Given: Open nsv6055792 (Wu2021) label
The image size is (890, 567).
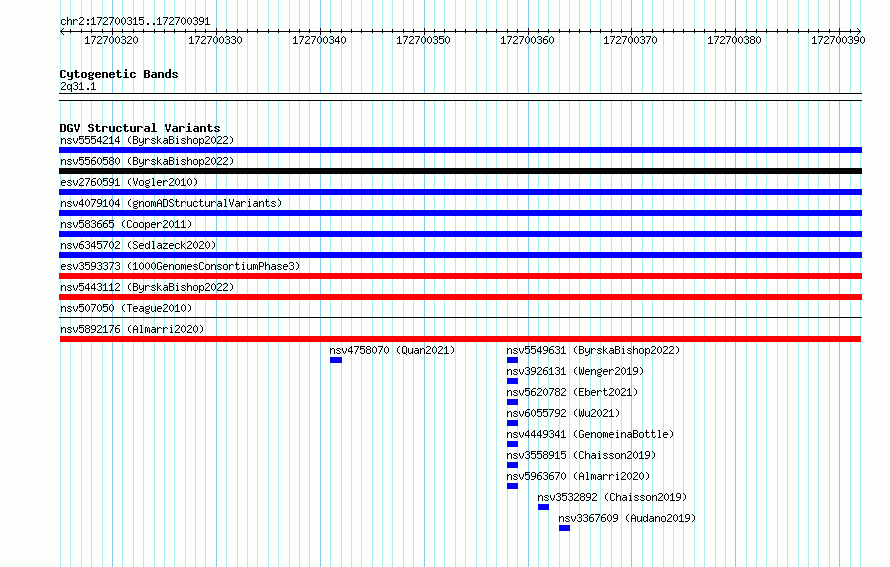Looking at the screenshot, I should point(563,413).
